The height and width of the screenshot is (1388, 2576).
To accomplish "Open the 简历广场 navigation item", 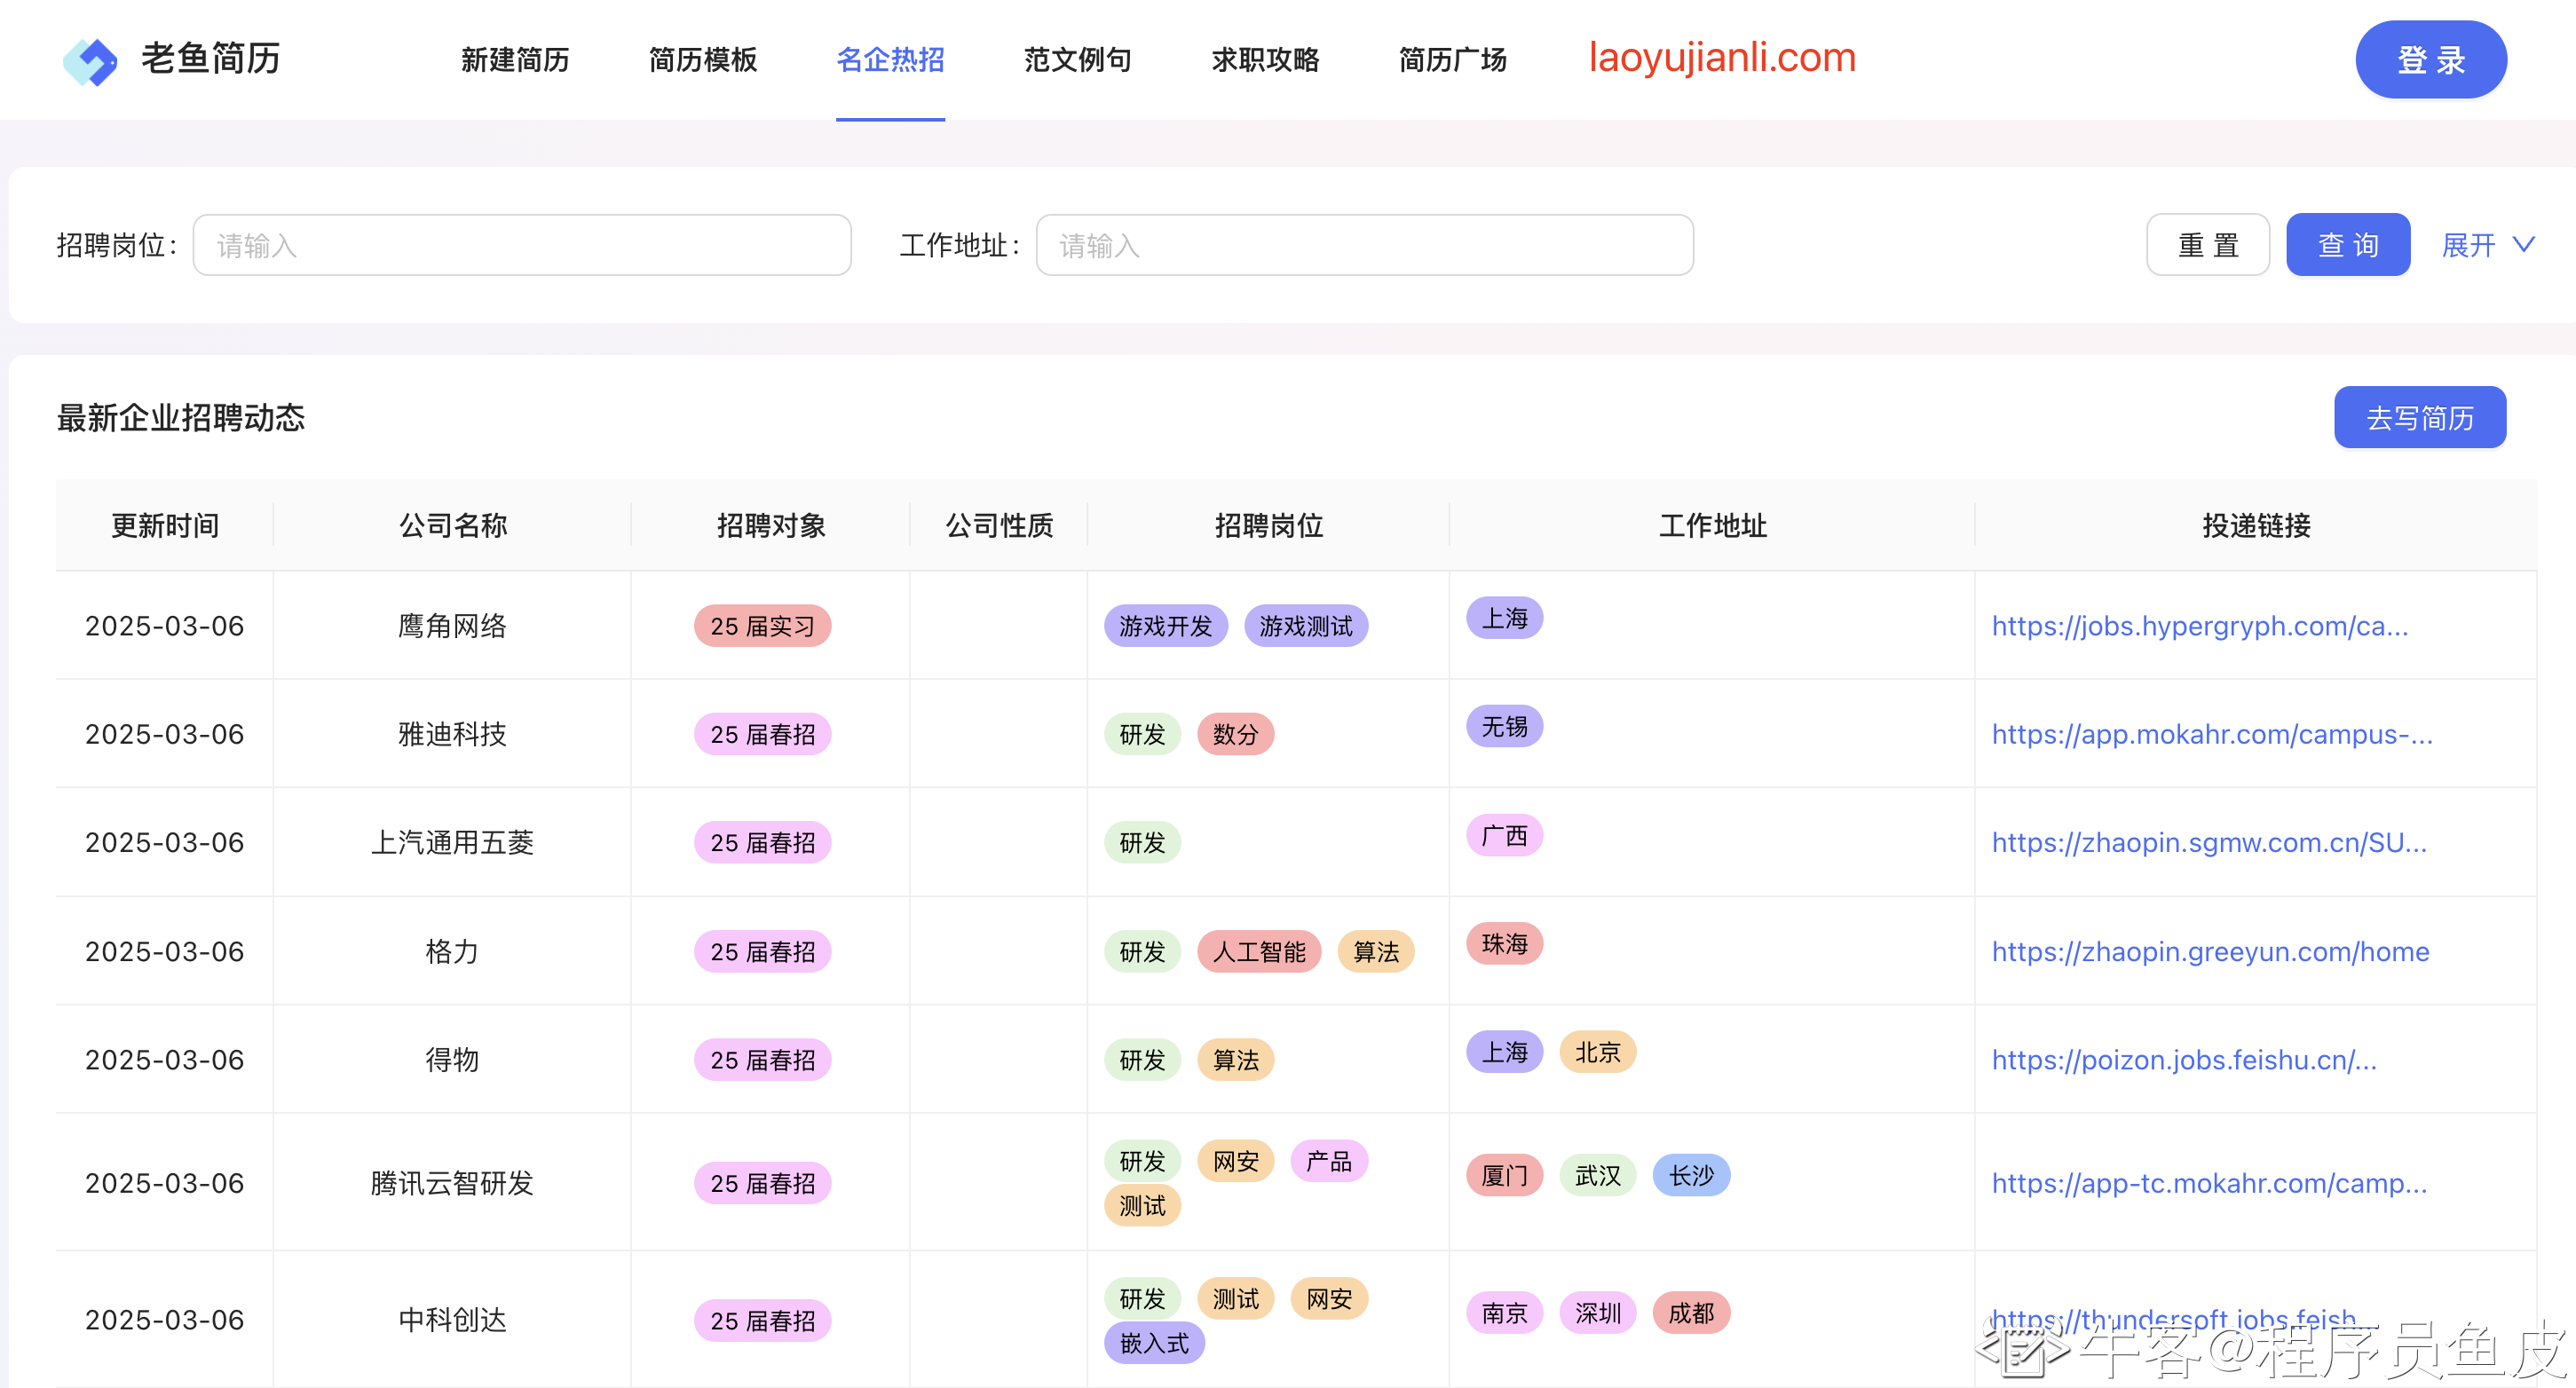I will pyautogui.click(x=1452, y=60).
